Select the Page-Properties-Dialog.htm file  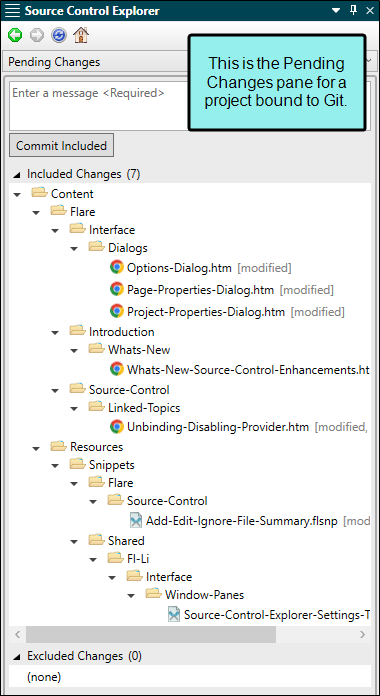201,290
